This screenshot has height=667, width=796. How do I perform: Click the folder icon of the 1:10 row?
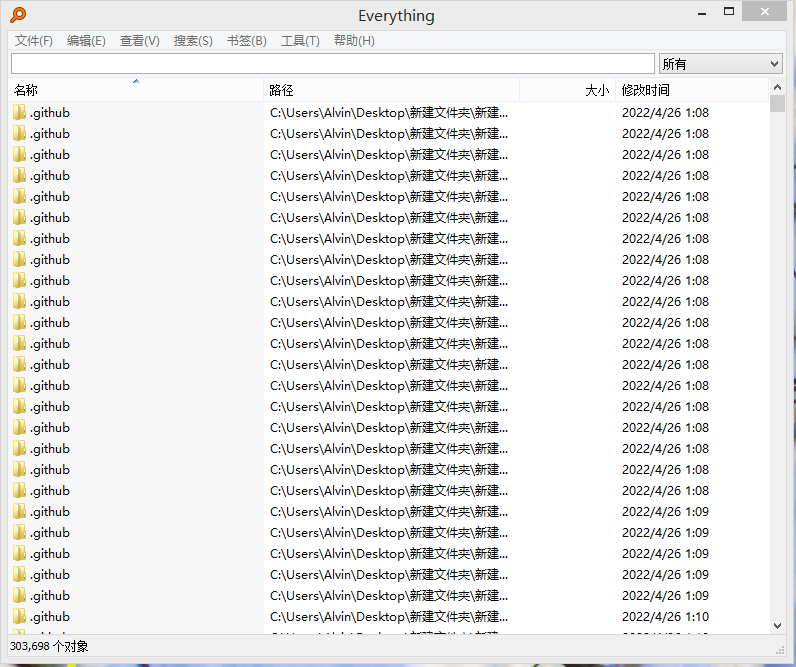pyautogui.click(x=19, y=616)
